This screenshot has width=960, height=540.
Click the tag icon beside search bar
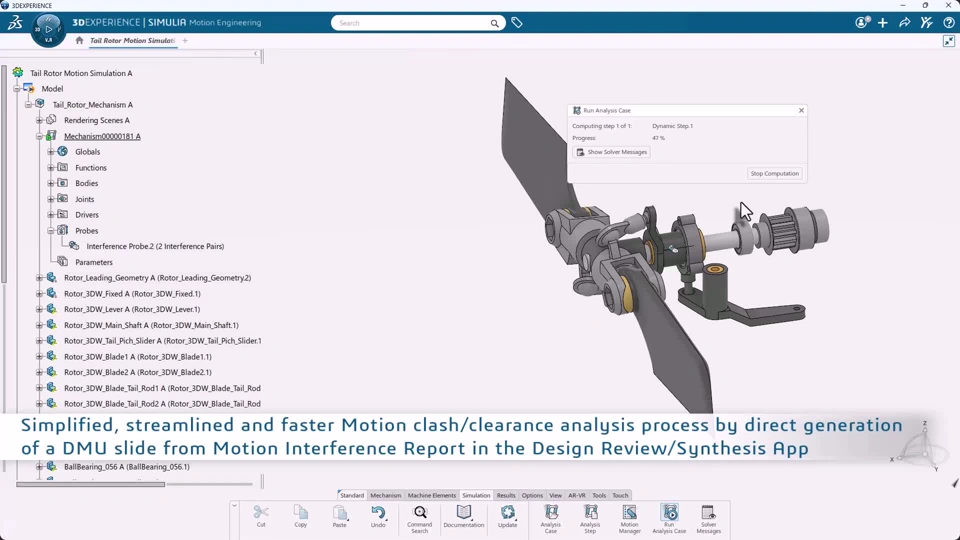tap(517, 23)
